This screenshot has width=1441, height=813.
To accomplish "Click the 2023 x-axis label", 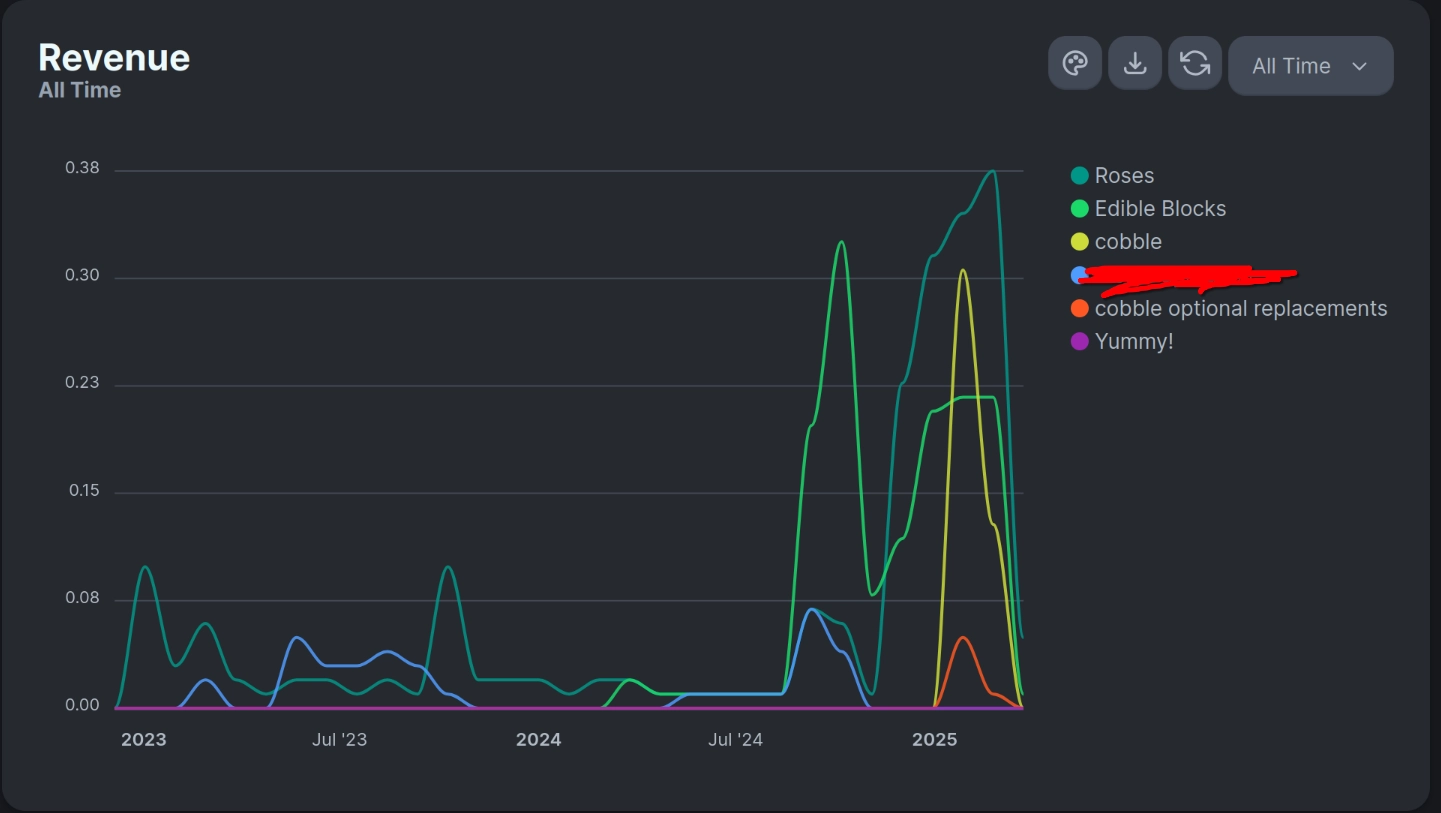I will point(144,740).
